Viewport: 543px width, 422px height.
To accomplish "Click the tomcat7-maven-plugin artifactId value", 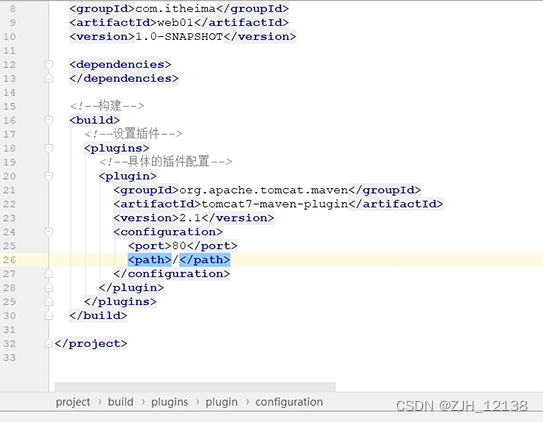I will click(x=275, y=204).
